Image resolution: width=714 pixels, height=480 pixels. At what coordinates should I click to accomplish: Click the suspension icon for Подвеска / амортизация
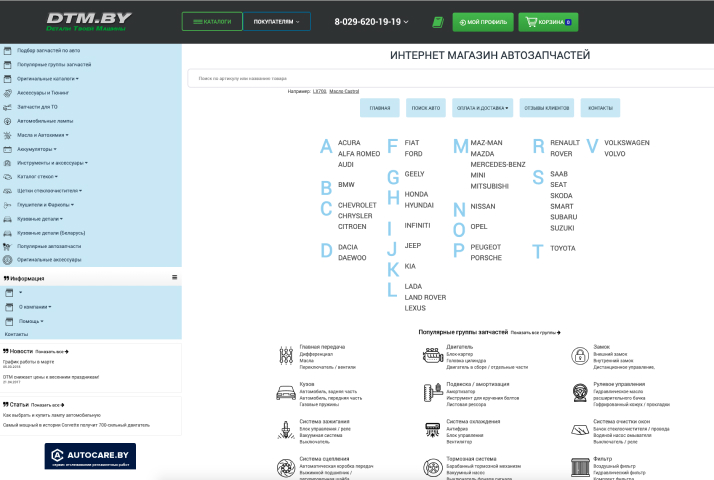[433, 392]
